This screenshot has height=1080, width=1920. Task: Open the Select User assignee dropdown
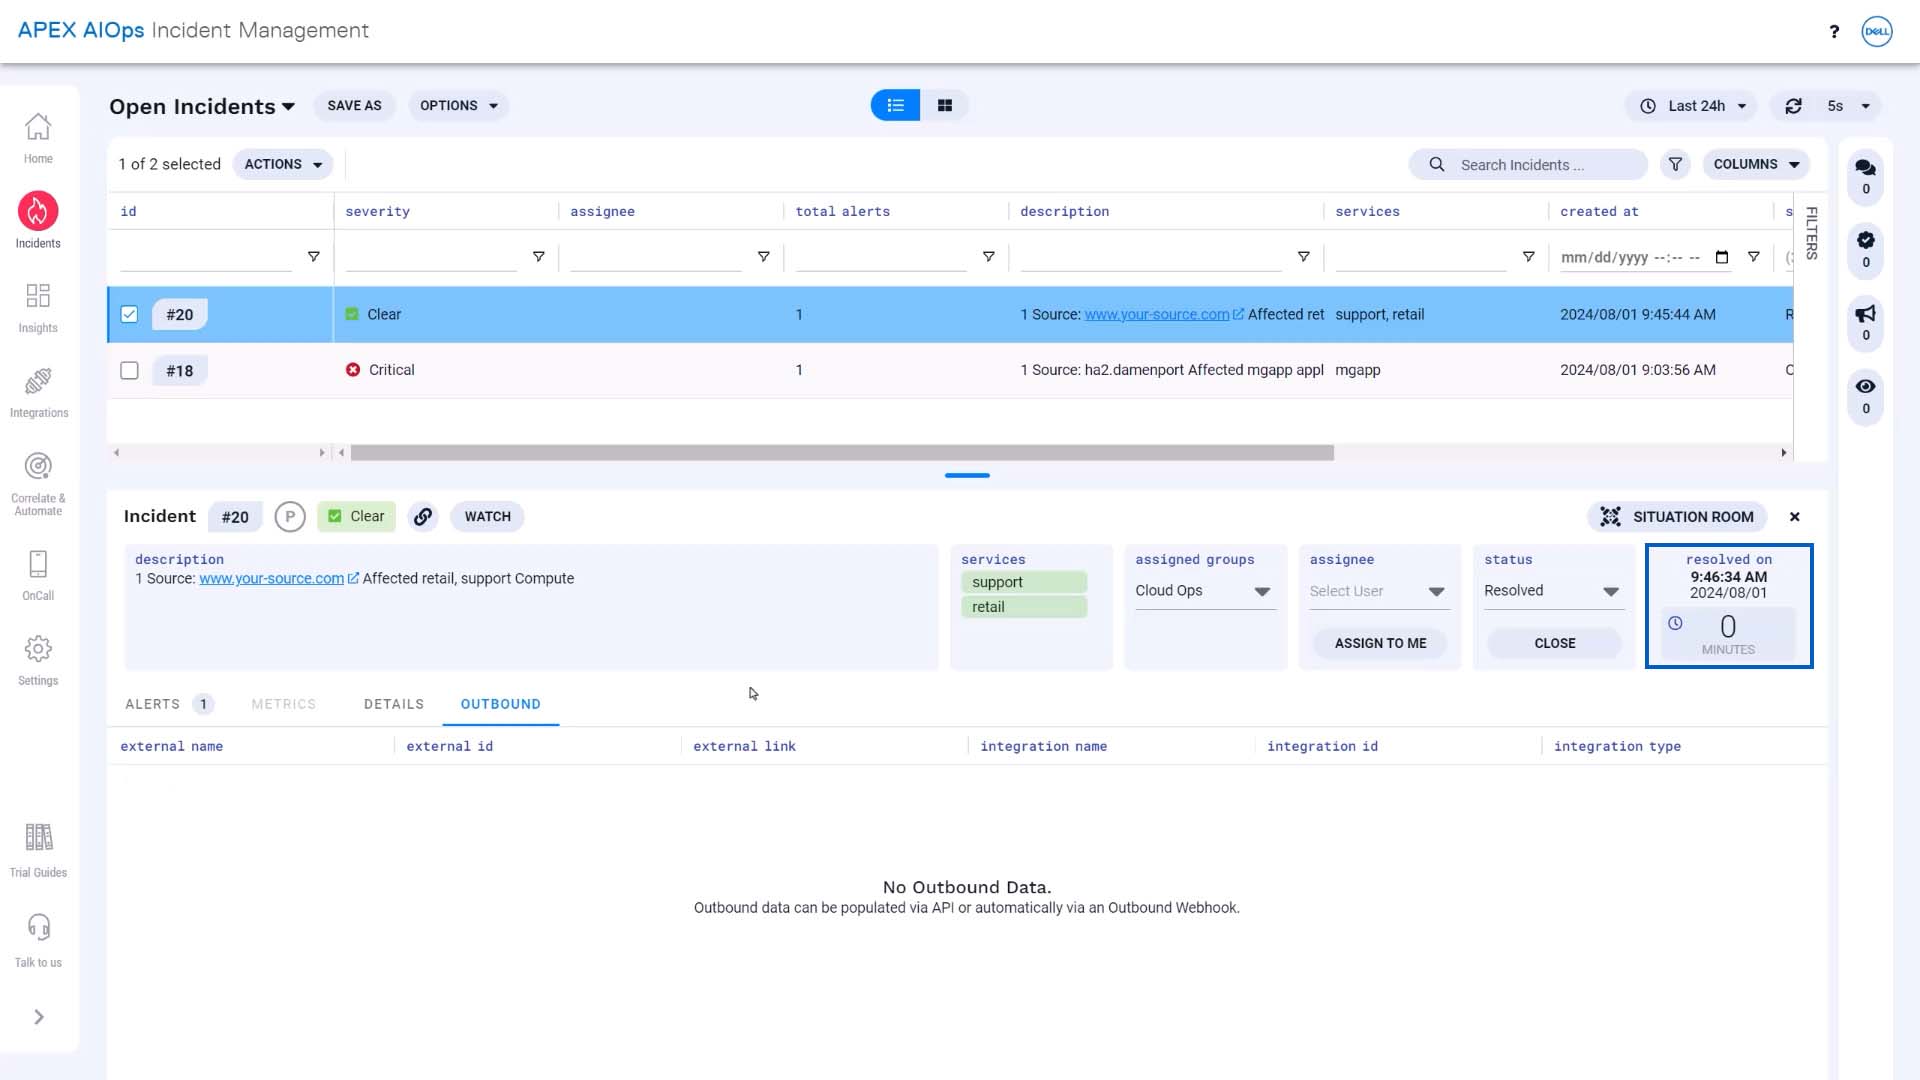tap(1378, 591)
